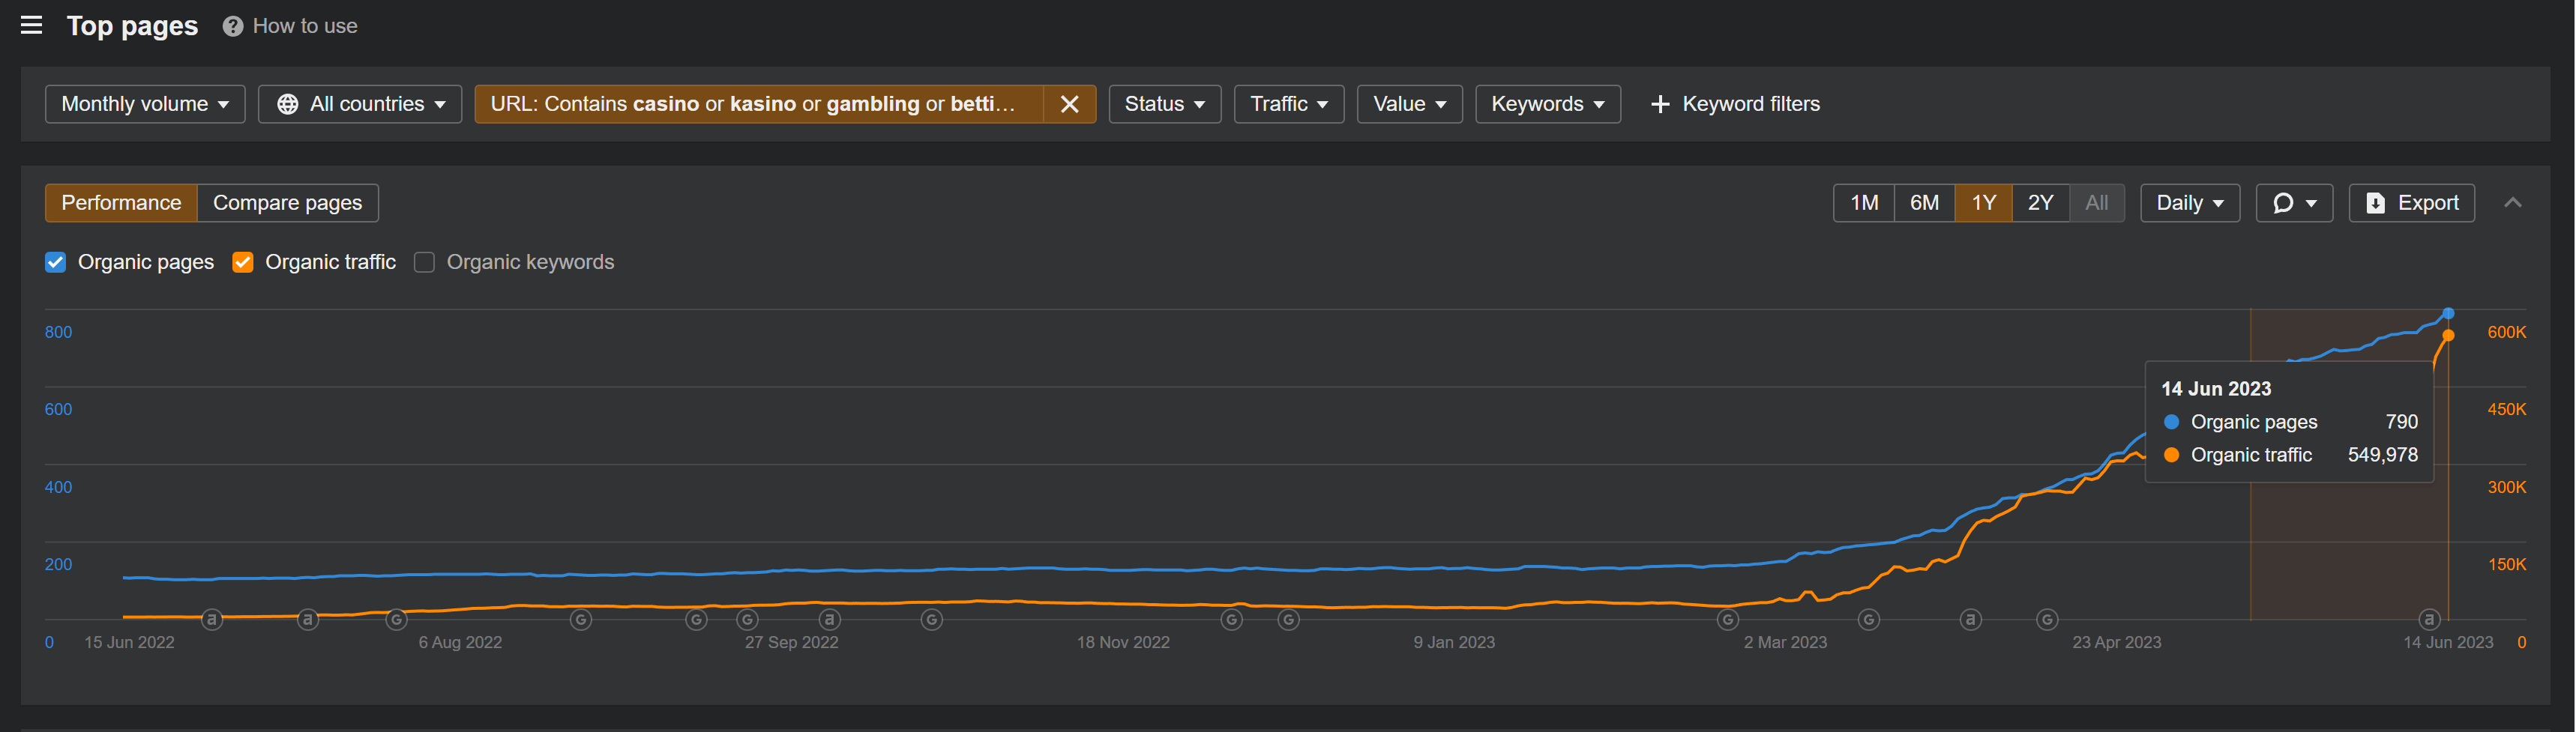Enable the Organic keywords checkbox
Viewport: 2576px width, 732px height.
(x=424, y=262)
